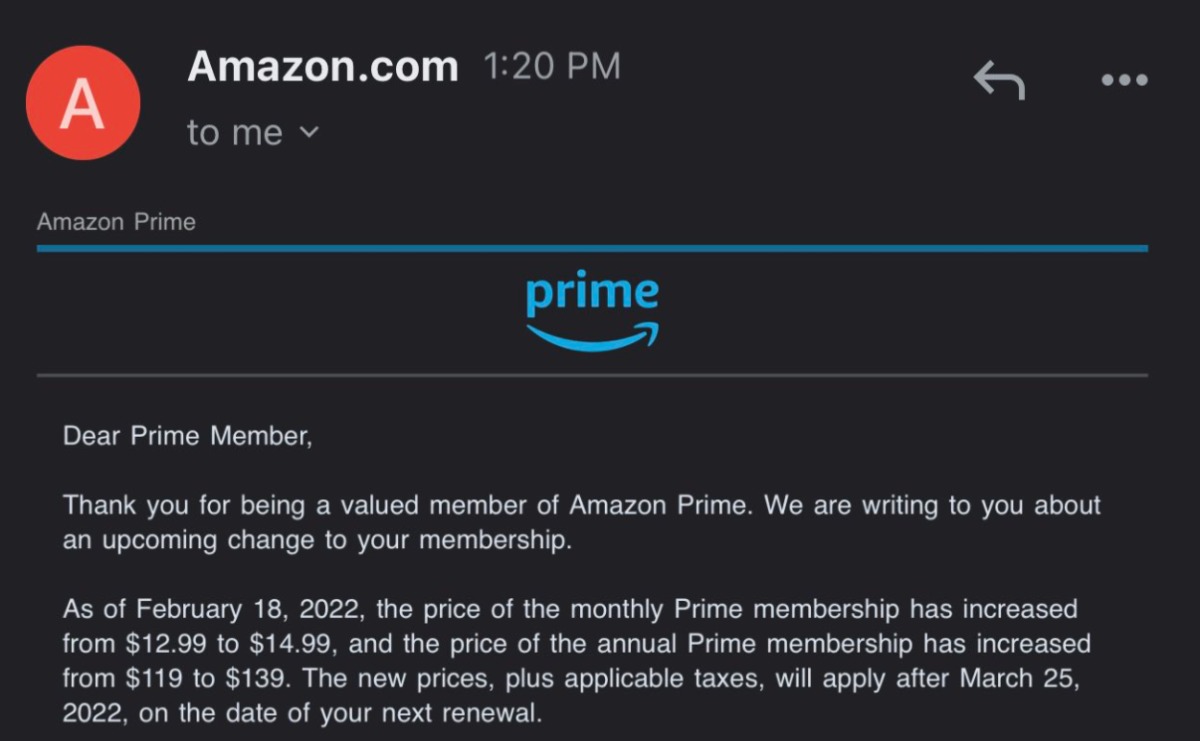
Task: Click the prime smile arrow graphic
Action: pos(592,337)
